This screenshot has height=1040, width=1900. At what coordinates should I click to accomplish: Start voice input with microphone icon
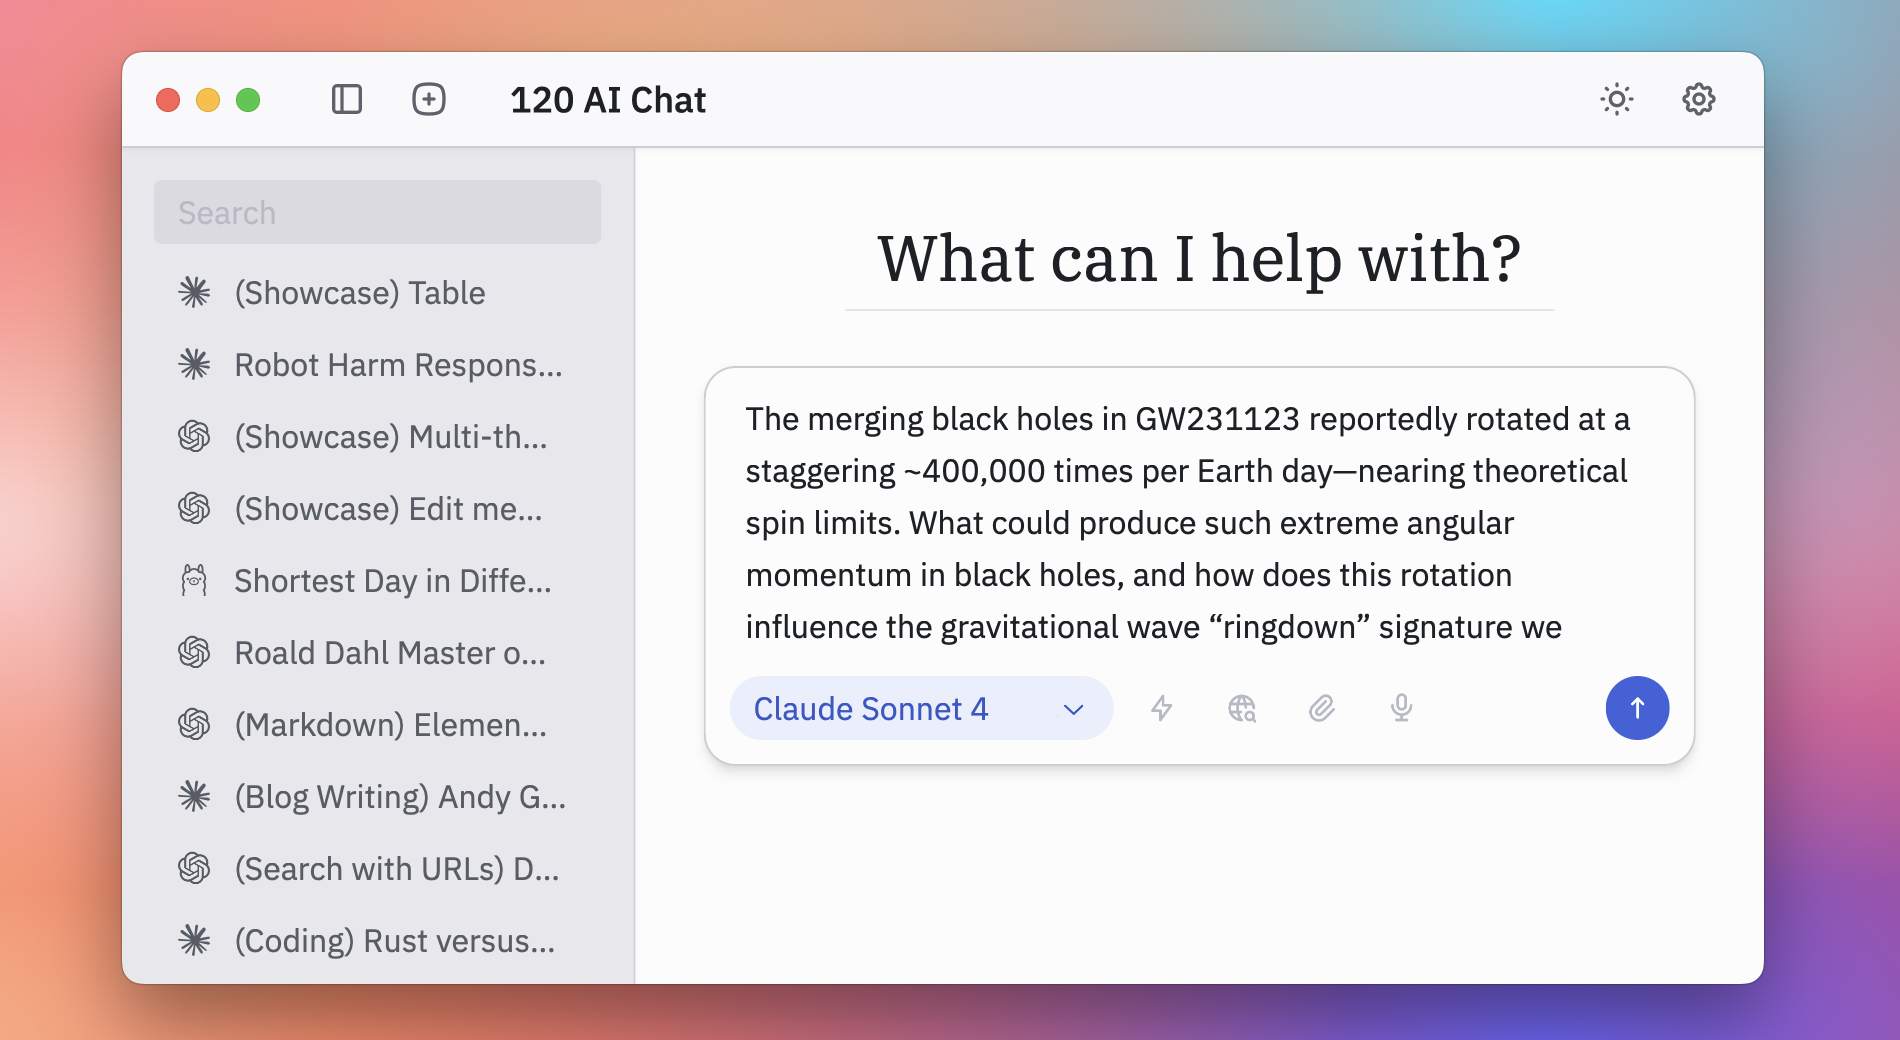pos(1401,709)
